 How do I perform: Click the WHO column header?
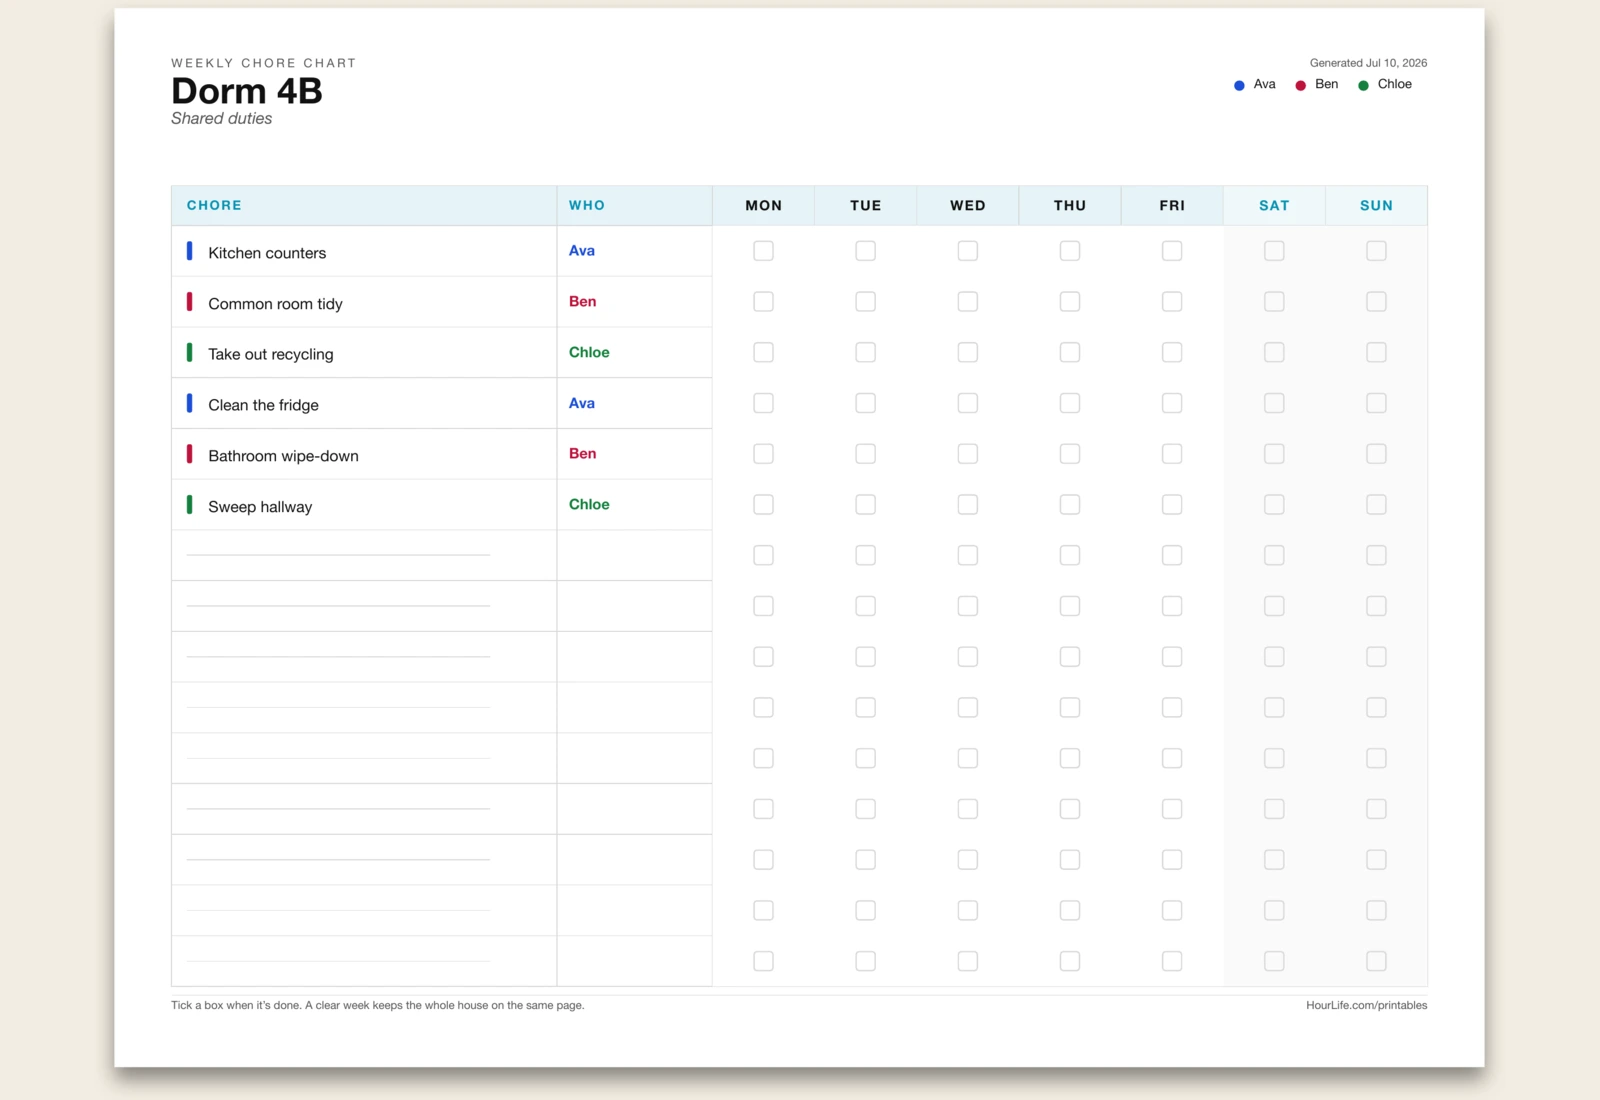tap(587, 205)
